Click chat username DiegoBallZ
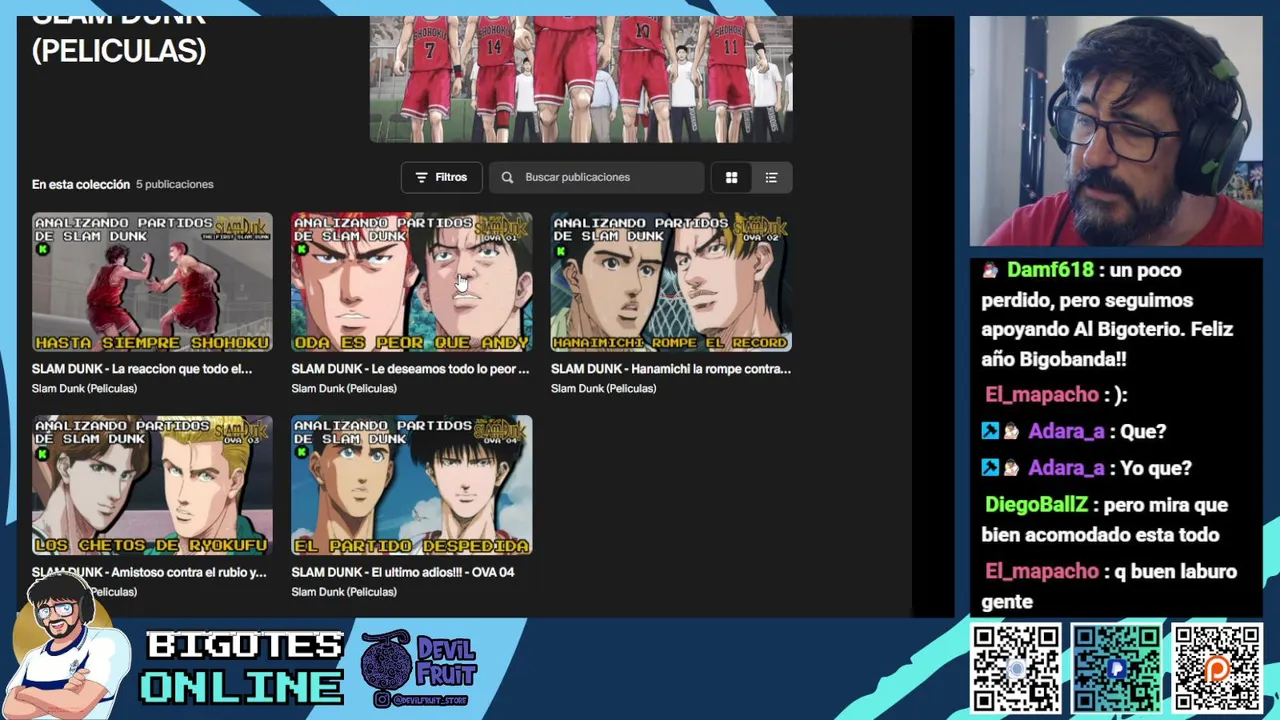Screen dimensions: 1280x720 coord(1035,505)
